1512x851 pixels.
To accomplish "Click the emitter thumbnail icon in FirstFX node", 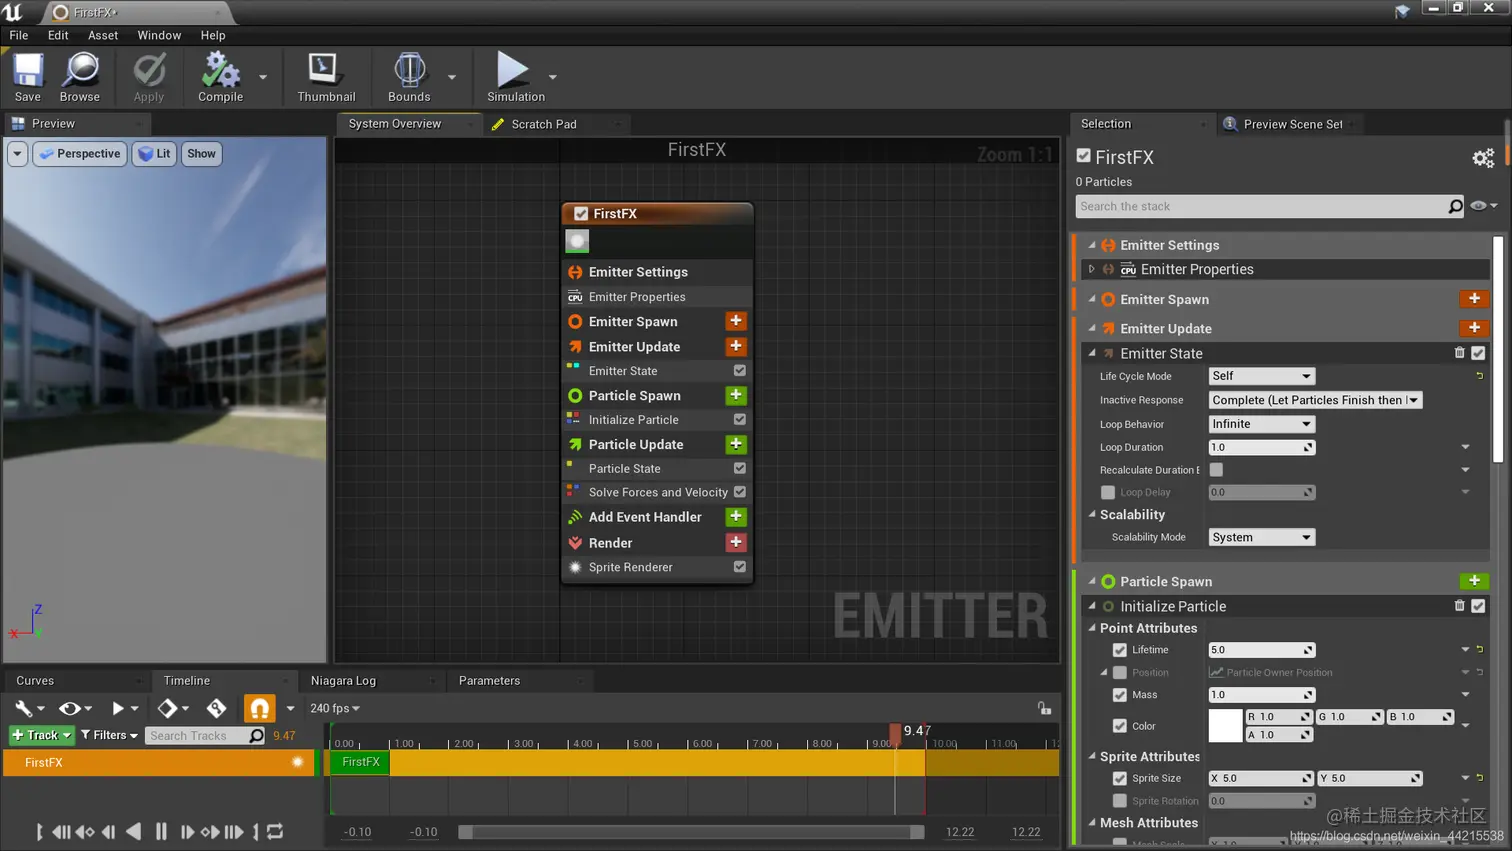I will (x=577, y=241).
